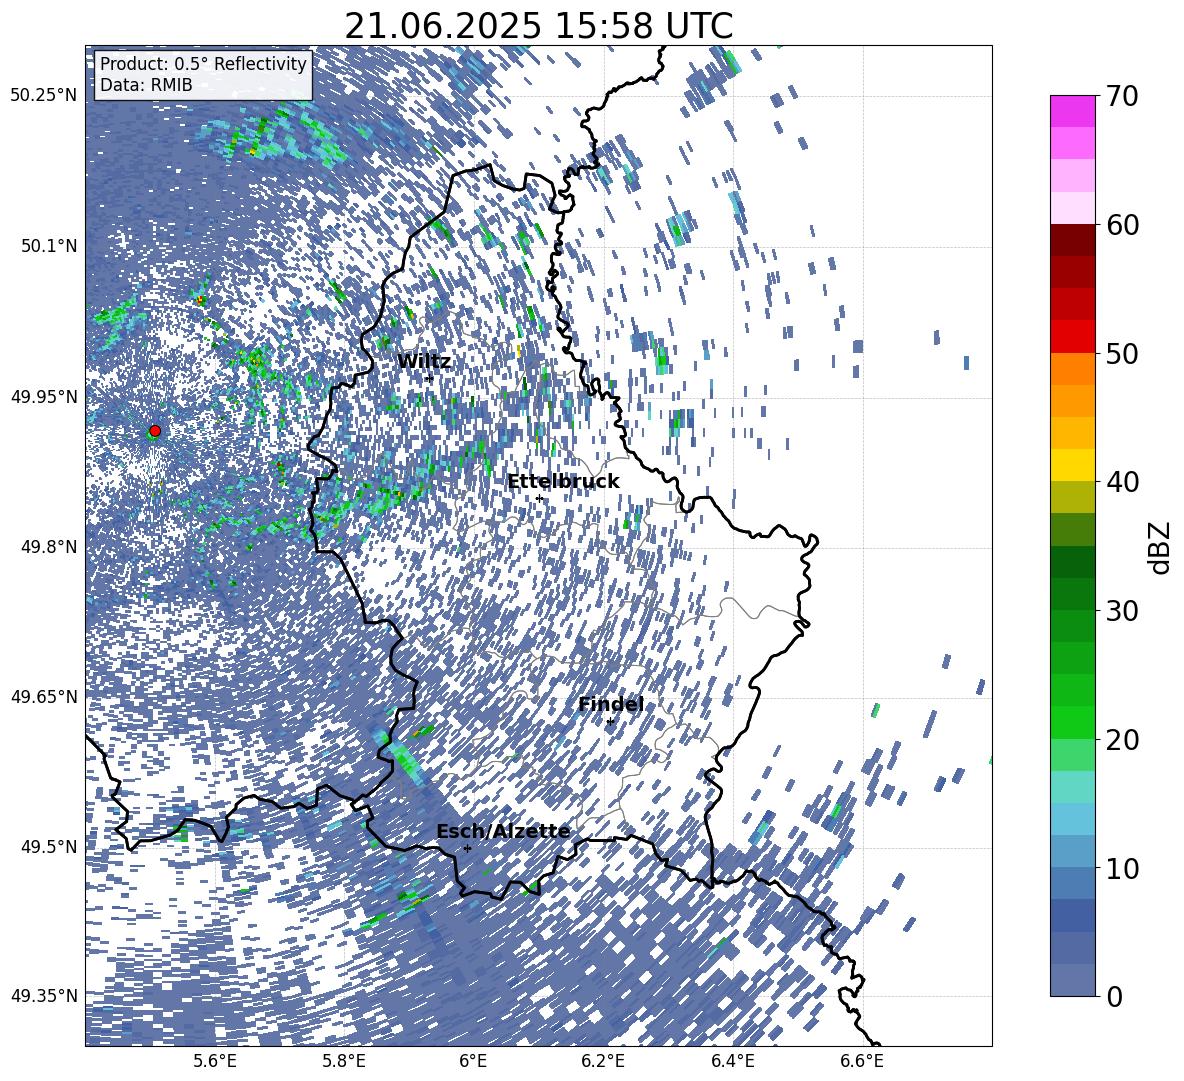
Task: Click the 50.1°N latitude label
Action: (48, 246)
